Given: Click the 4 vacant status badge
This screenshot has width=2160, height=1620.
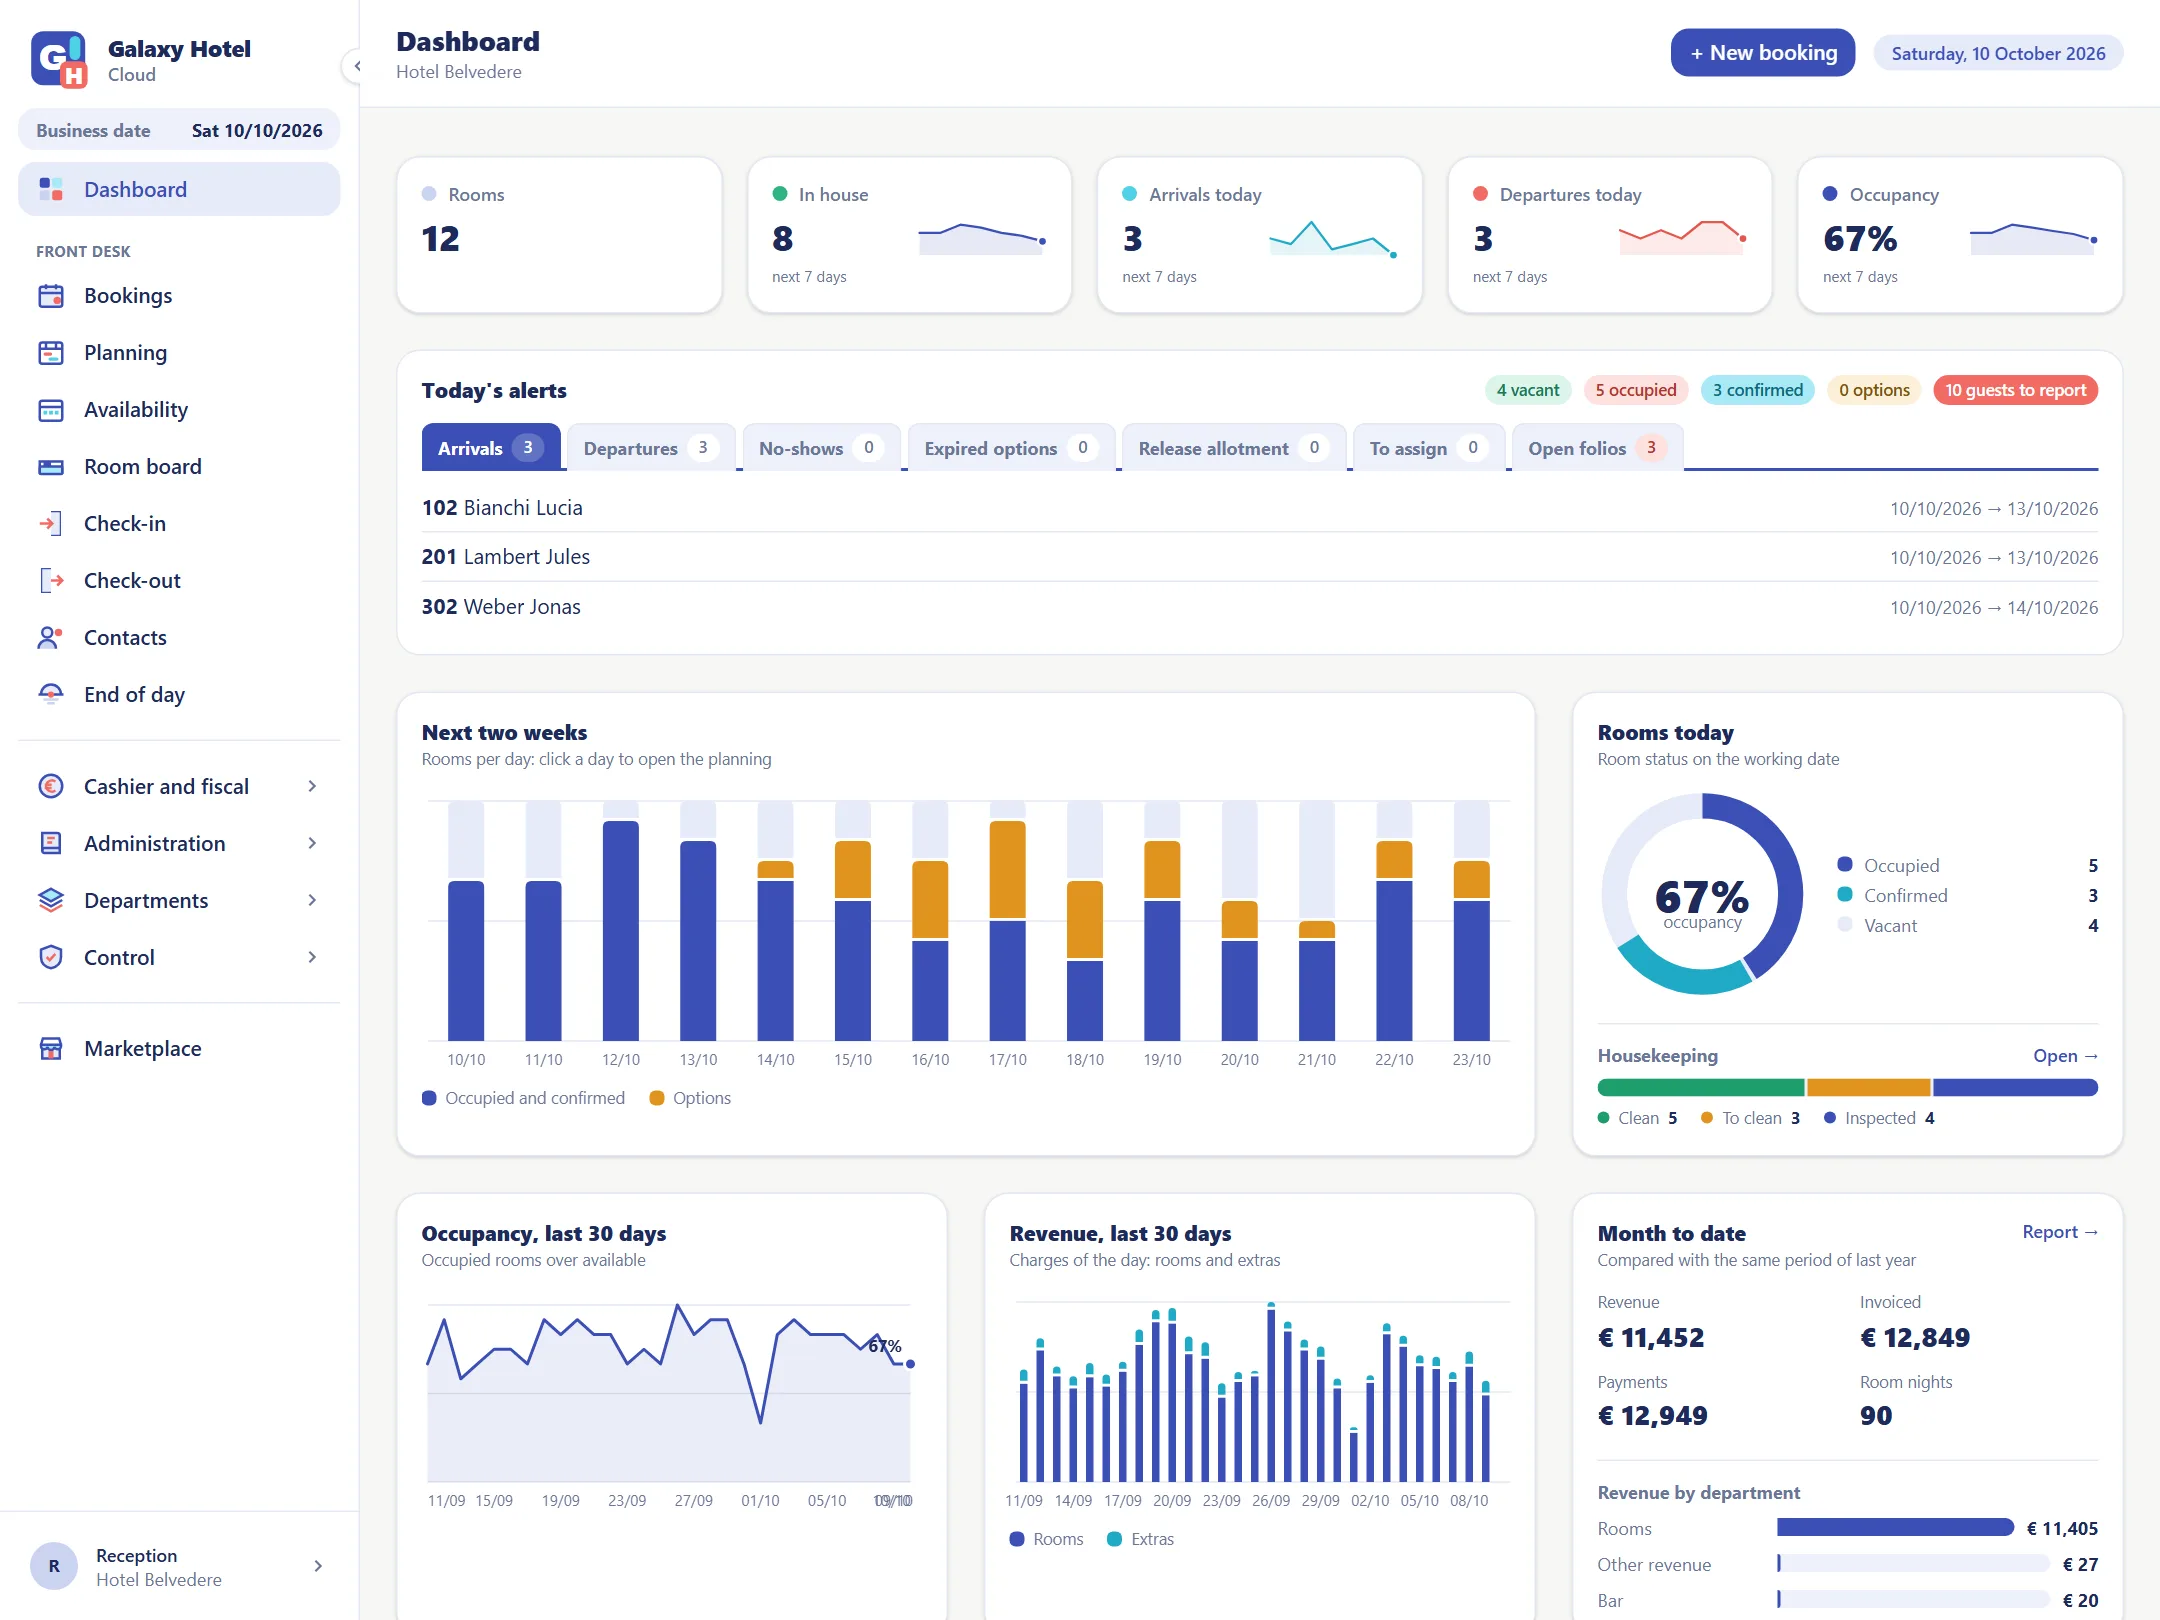Looking at the screenshot, I should pos(1527,390).
